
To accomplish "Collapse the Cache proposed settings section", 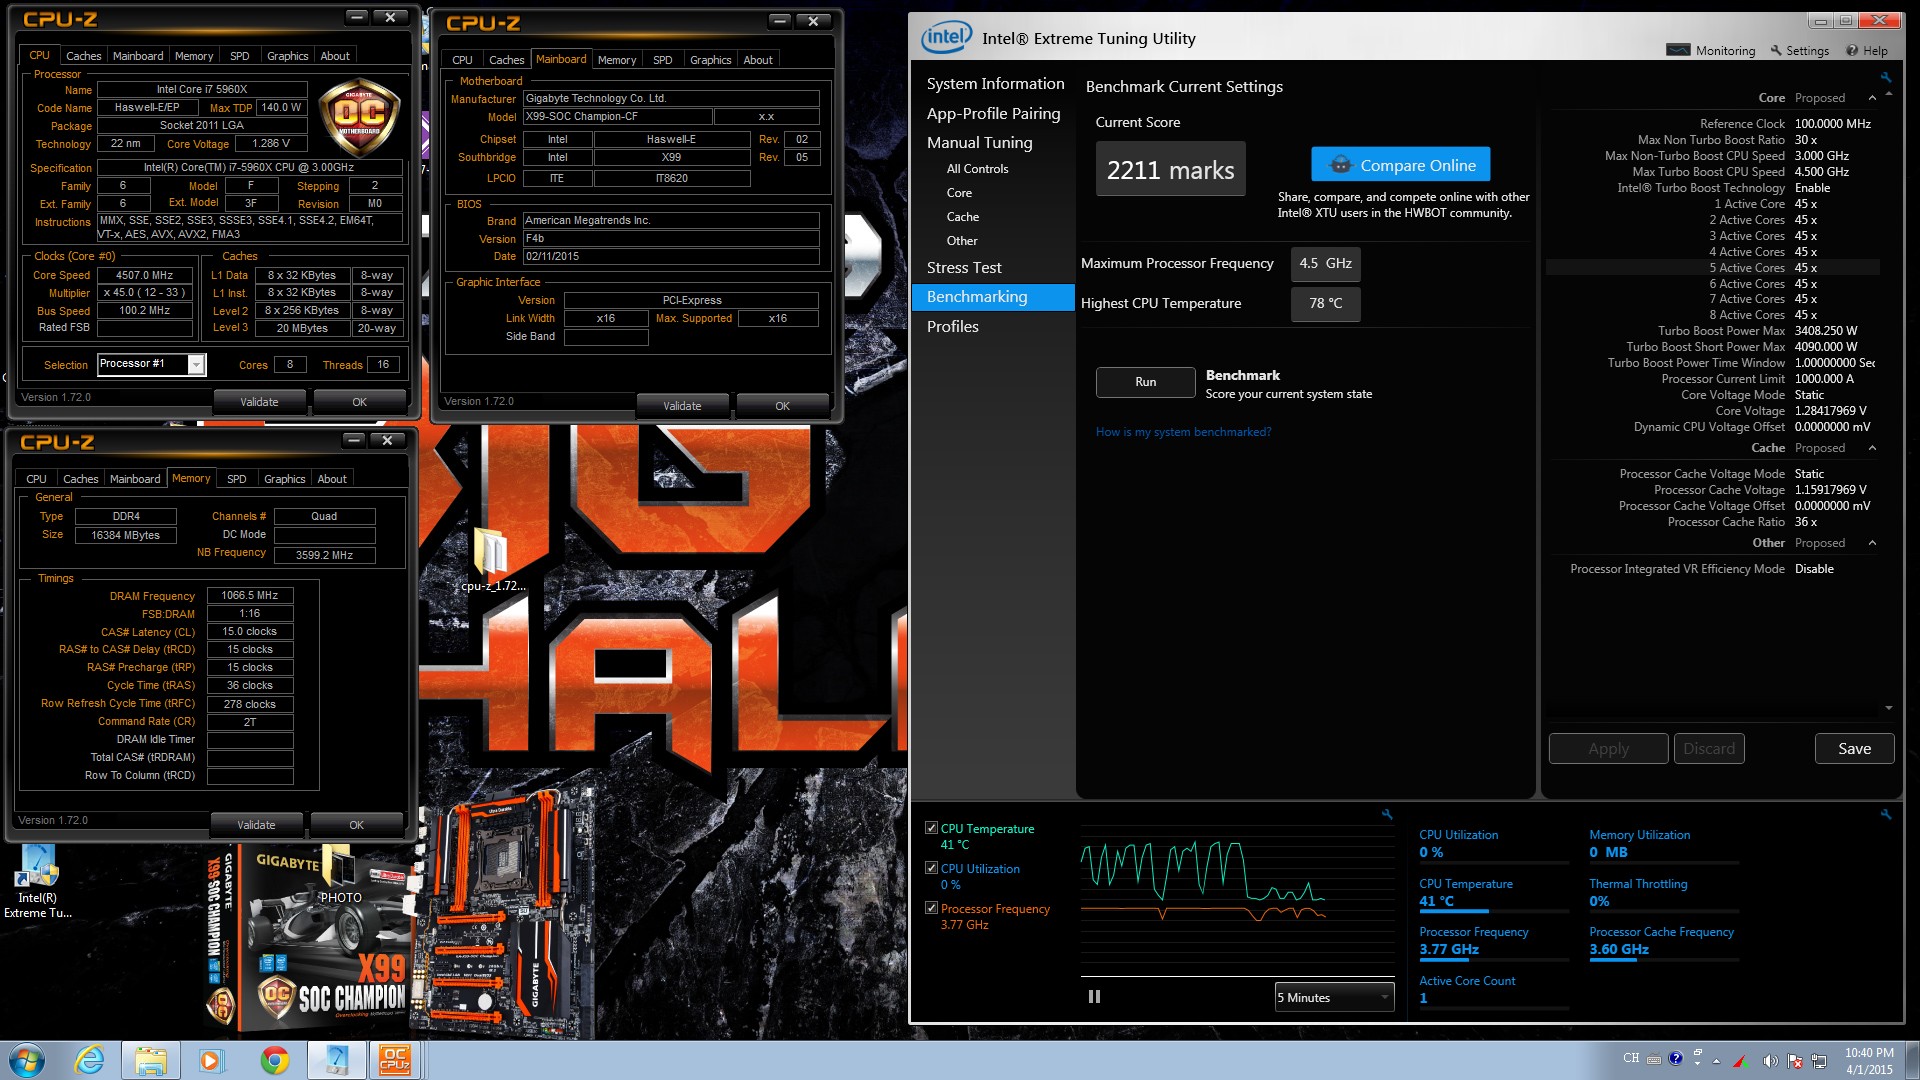I will coord(1872,448).
